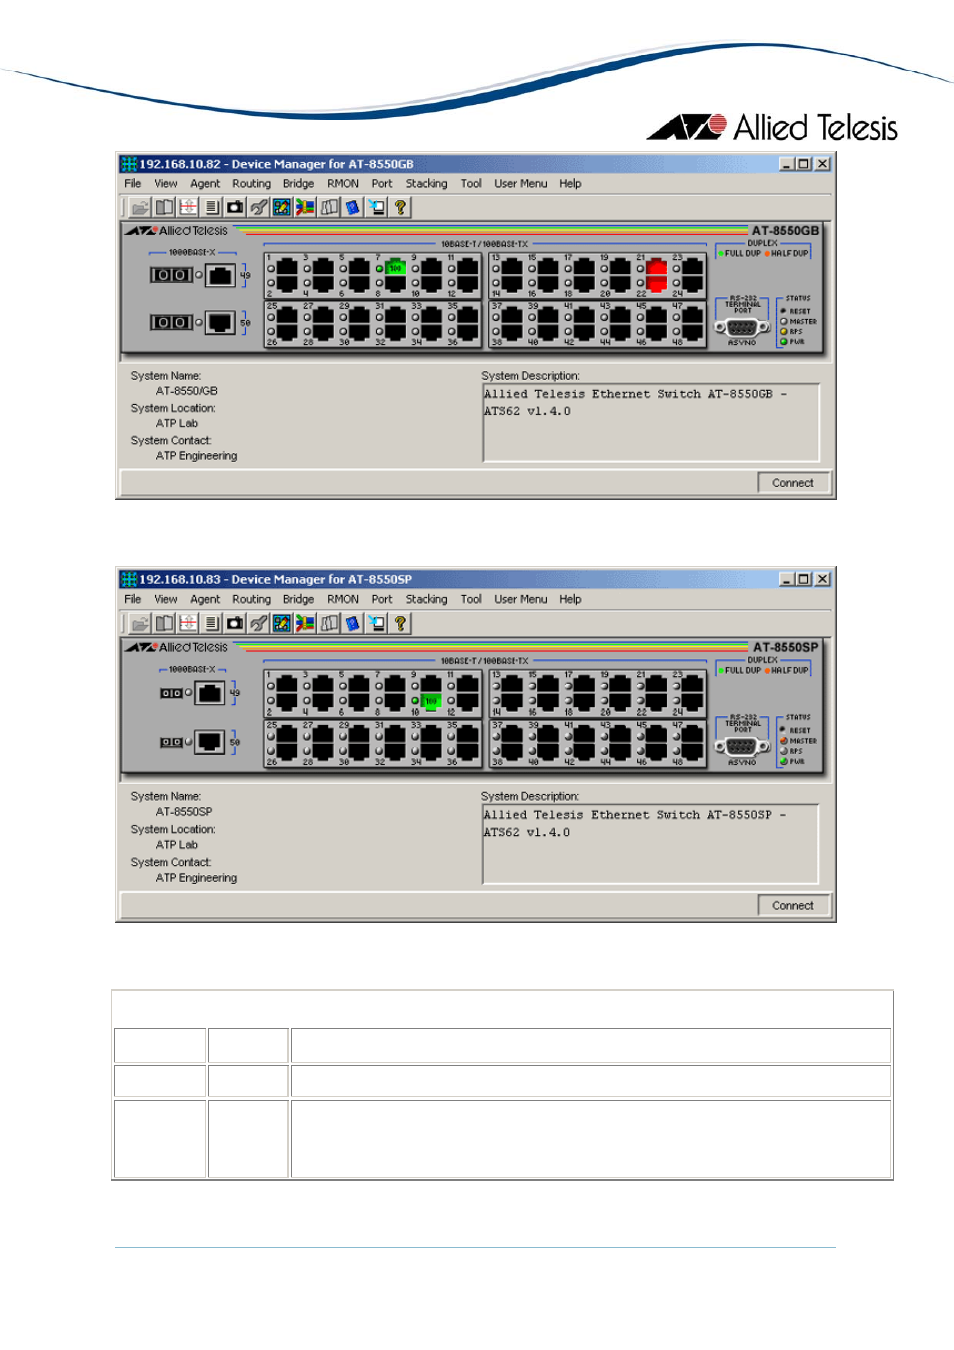Viewport: 954px width, 1350px height.
Task: Open RMON menu in AT-8550GB window
Action: pos(343,184)
